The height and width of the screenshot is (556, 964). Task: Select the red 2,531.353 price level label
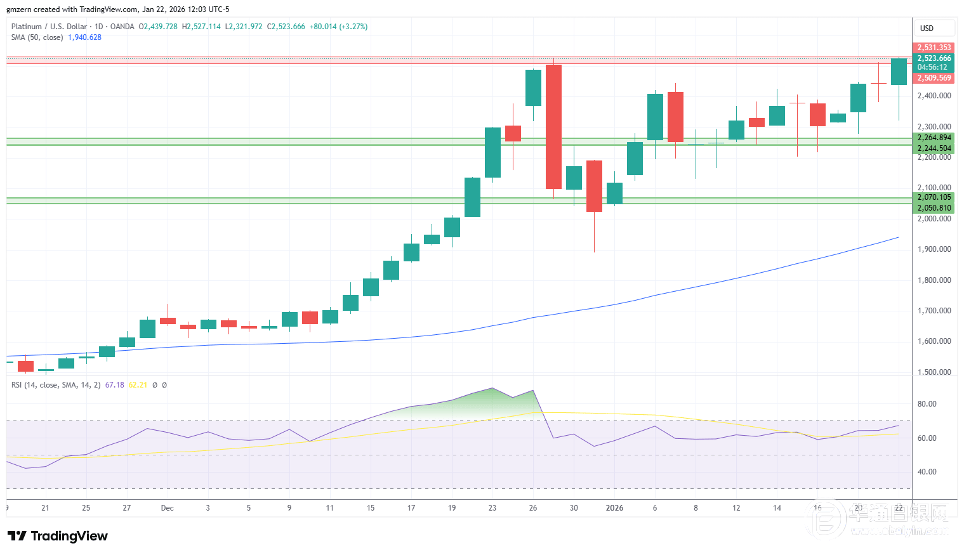(934, 47)
